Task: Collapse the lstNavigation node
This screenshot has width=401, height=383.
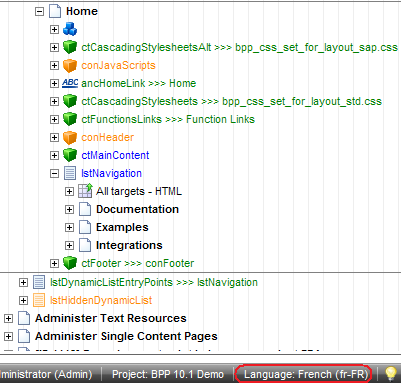Action: (54, 173)
